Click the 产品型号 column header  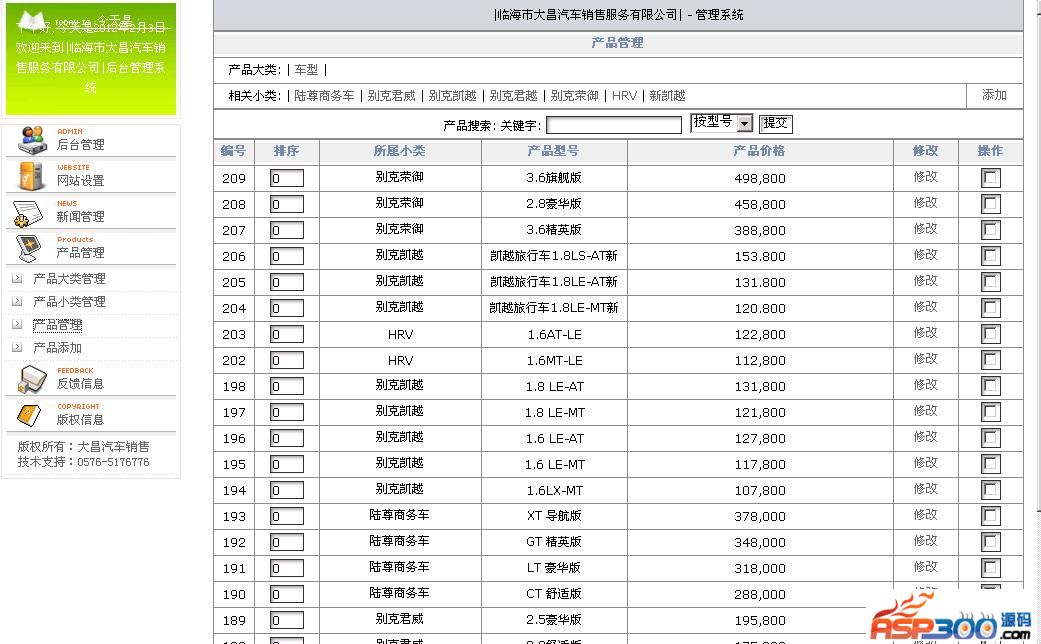pos(553,151)
